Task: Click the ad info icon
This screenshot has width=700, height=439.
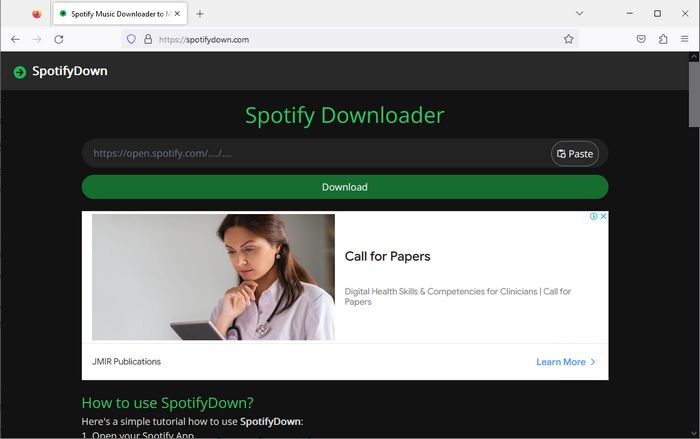Action: click(593, 216)
